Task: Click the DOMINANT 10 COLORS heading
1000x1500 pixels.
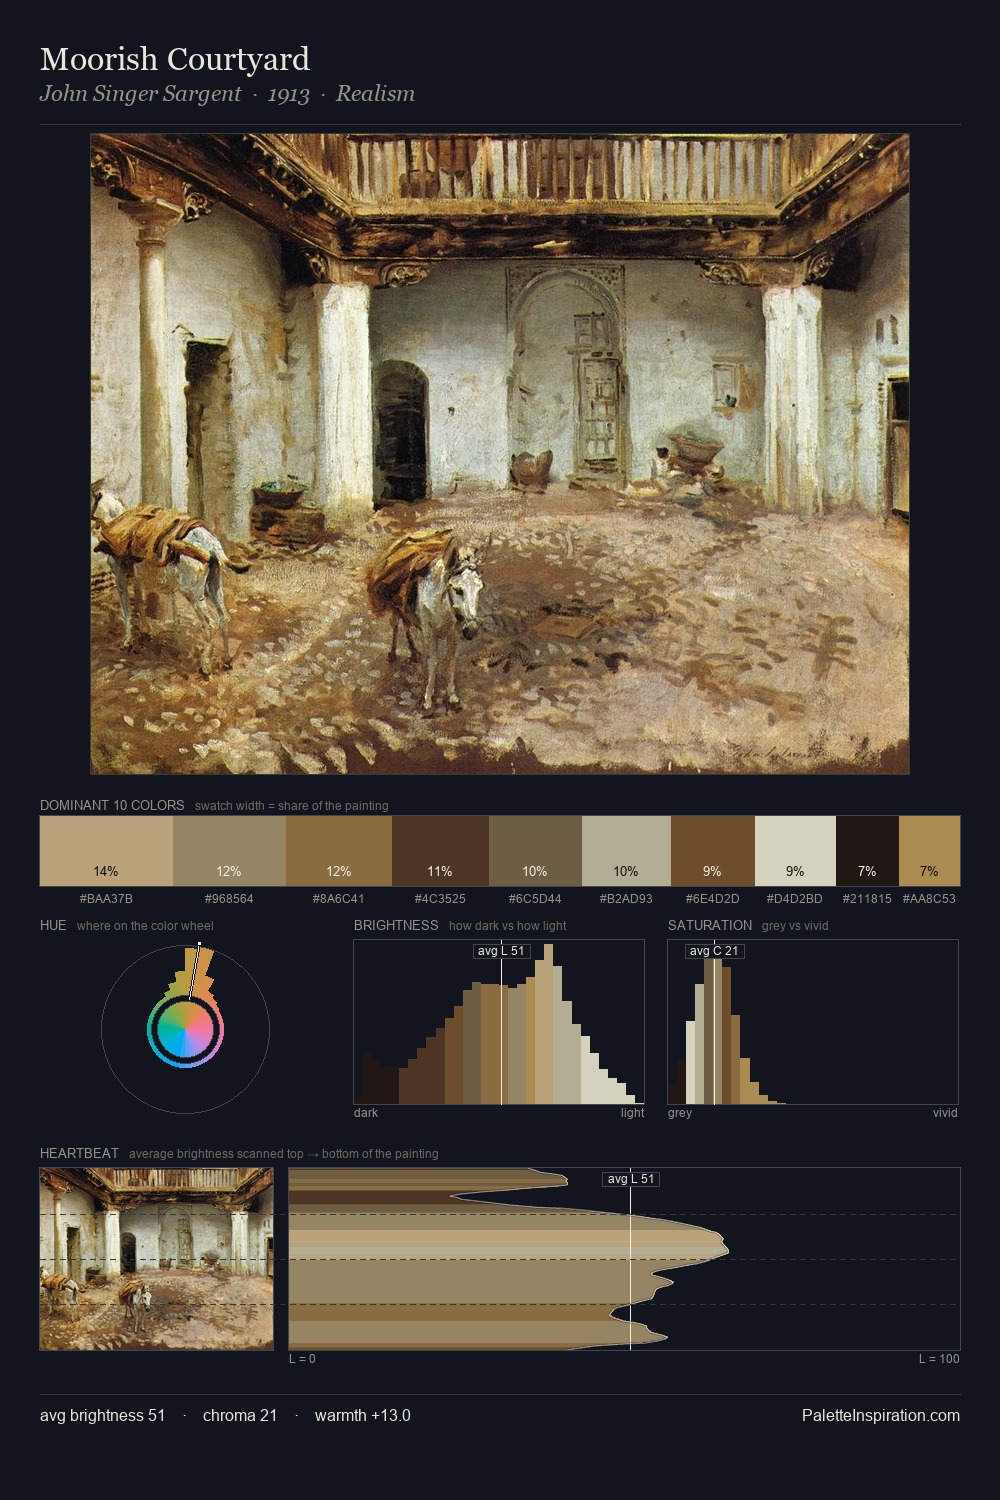Action: click(x=112, y=805)
